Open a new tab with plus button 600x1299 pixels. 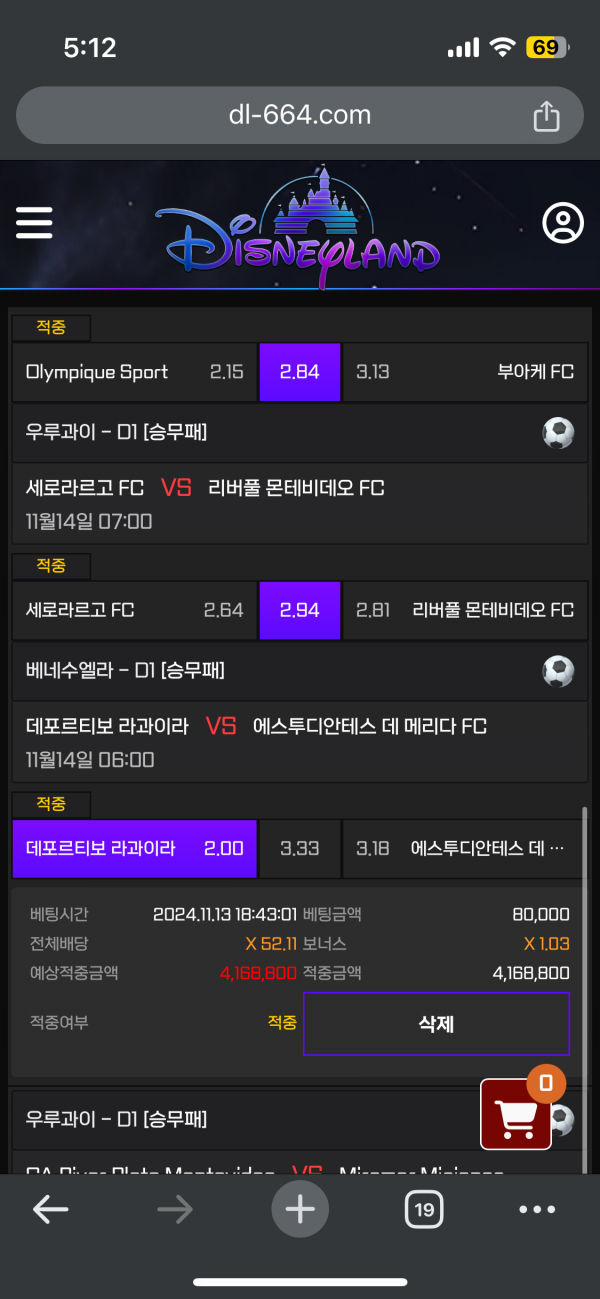coord(300,1209)
